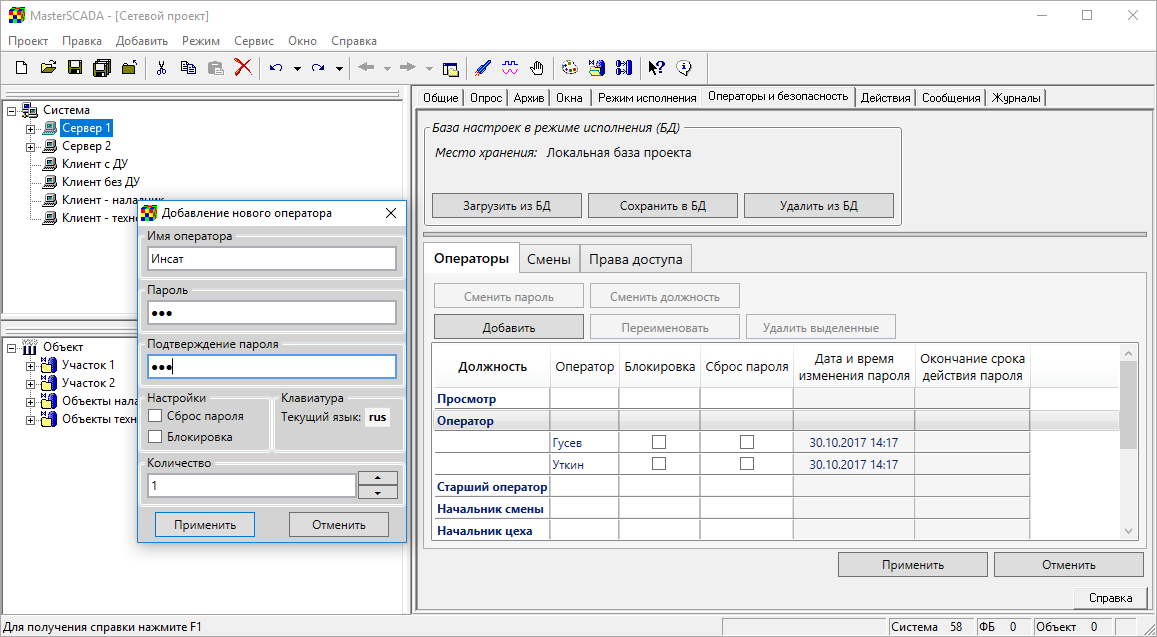Click the context help arrow-question icon
The image size is (1157, 637).
pos(657,68)
